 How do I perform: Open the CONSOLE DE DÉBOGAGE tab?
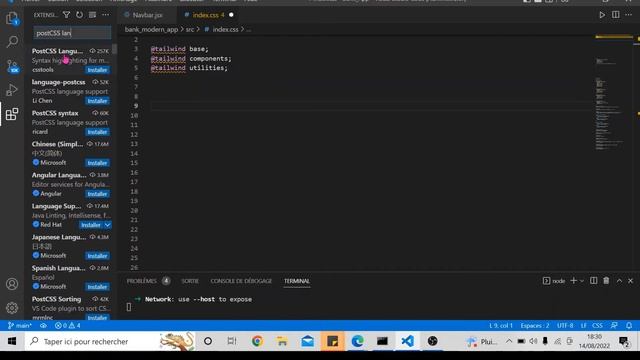pos(241,281)
